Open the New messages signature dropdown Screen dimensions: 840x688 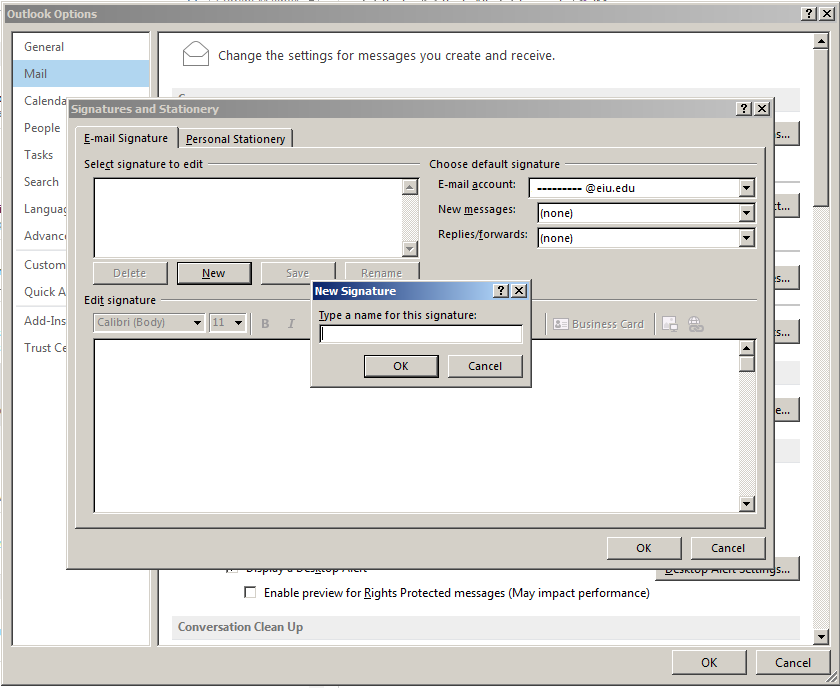pyautogui.click(x=746, y=213)
